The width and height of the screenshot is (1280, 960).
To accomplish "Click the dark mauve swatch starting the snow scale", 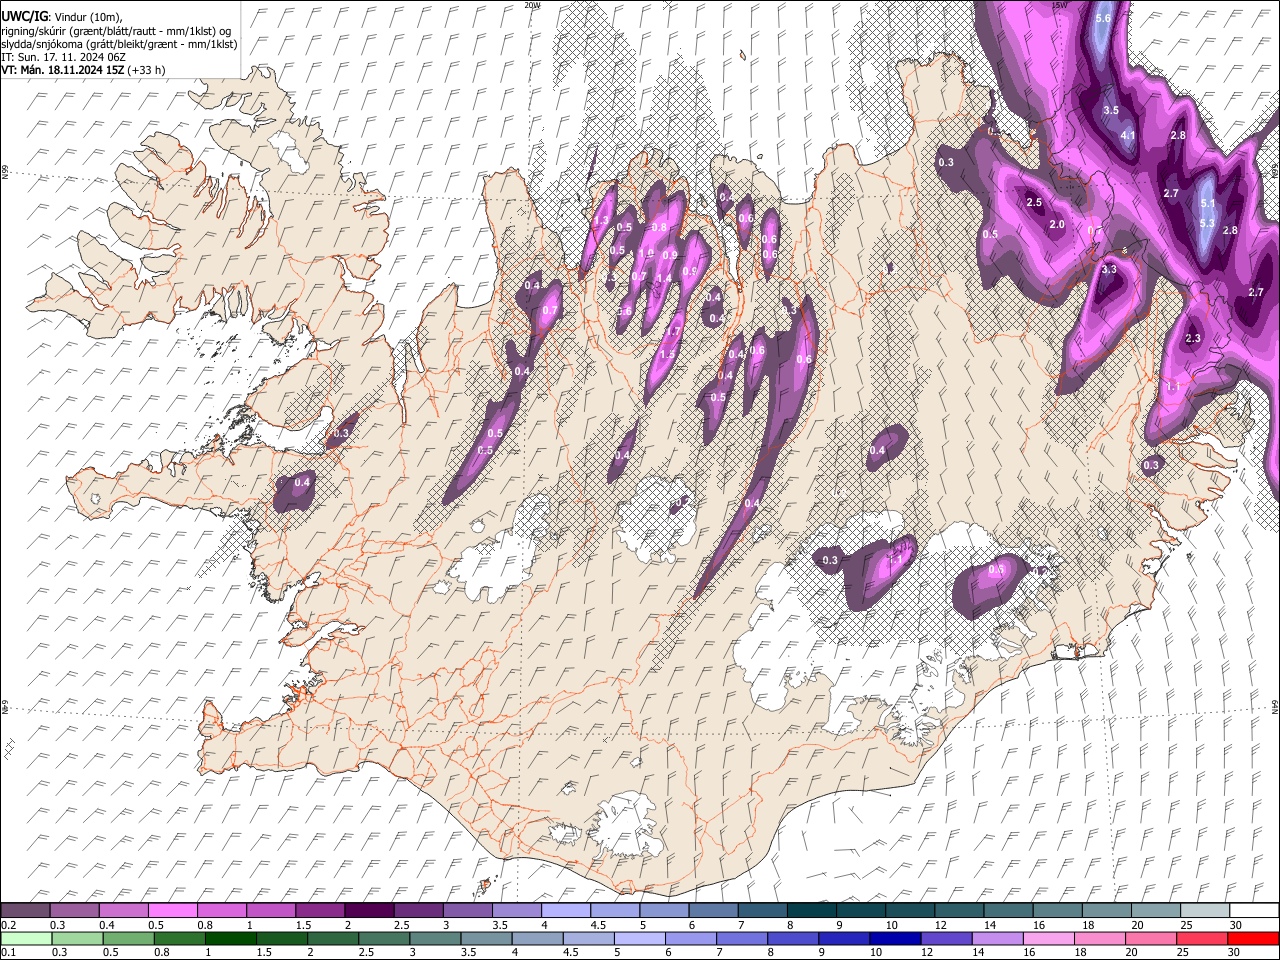I will click(x=26, y=910).
